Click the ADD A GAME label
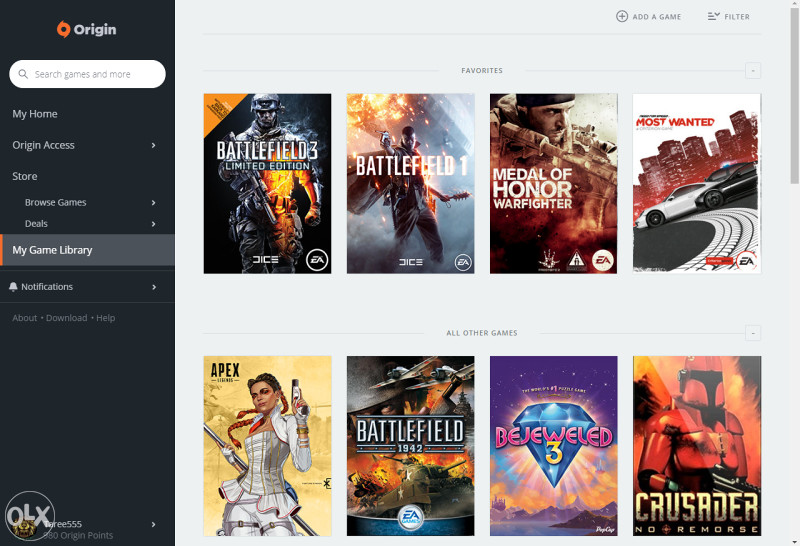The image size is (800, 546). click(657, 17)
